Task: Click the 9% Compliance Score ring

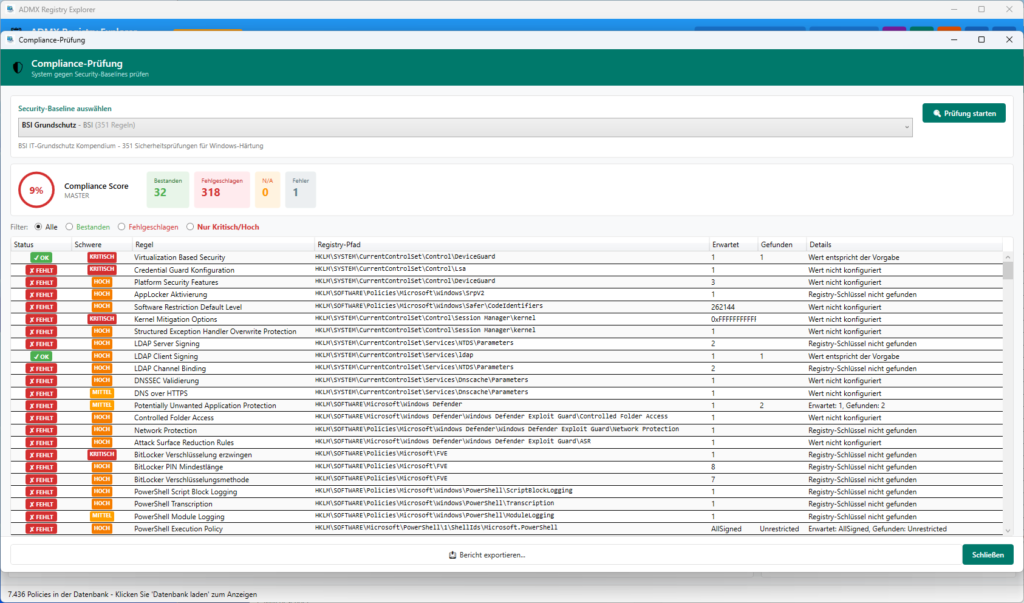Action: coord(37,189)
